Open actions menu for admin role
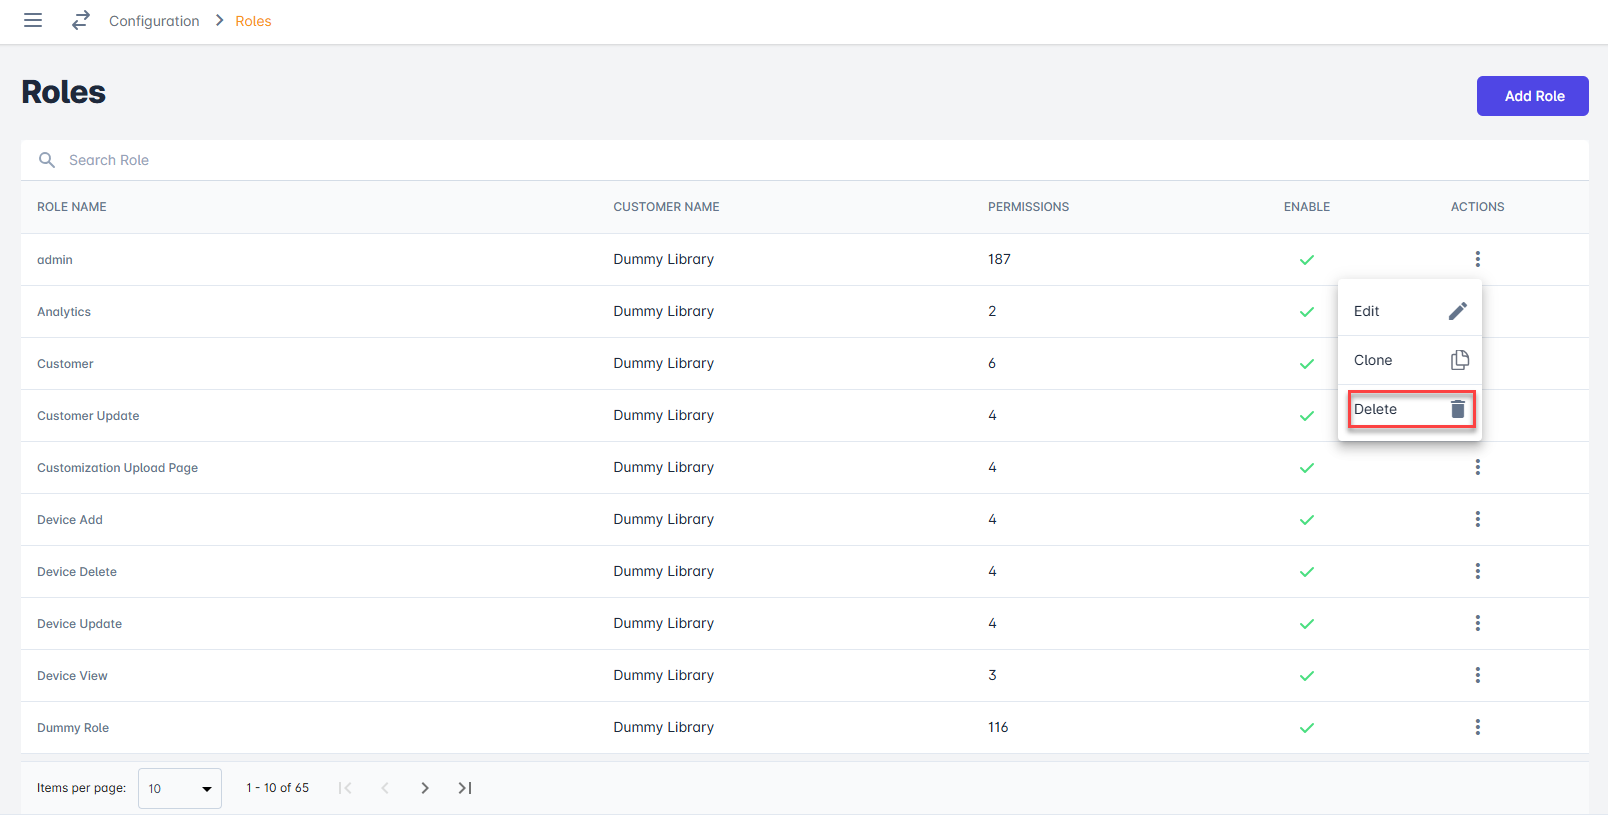The height and width of the screenshot is (819, 1608). click(x=1477, y=259)
